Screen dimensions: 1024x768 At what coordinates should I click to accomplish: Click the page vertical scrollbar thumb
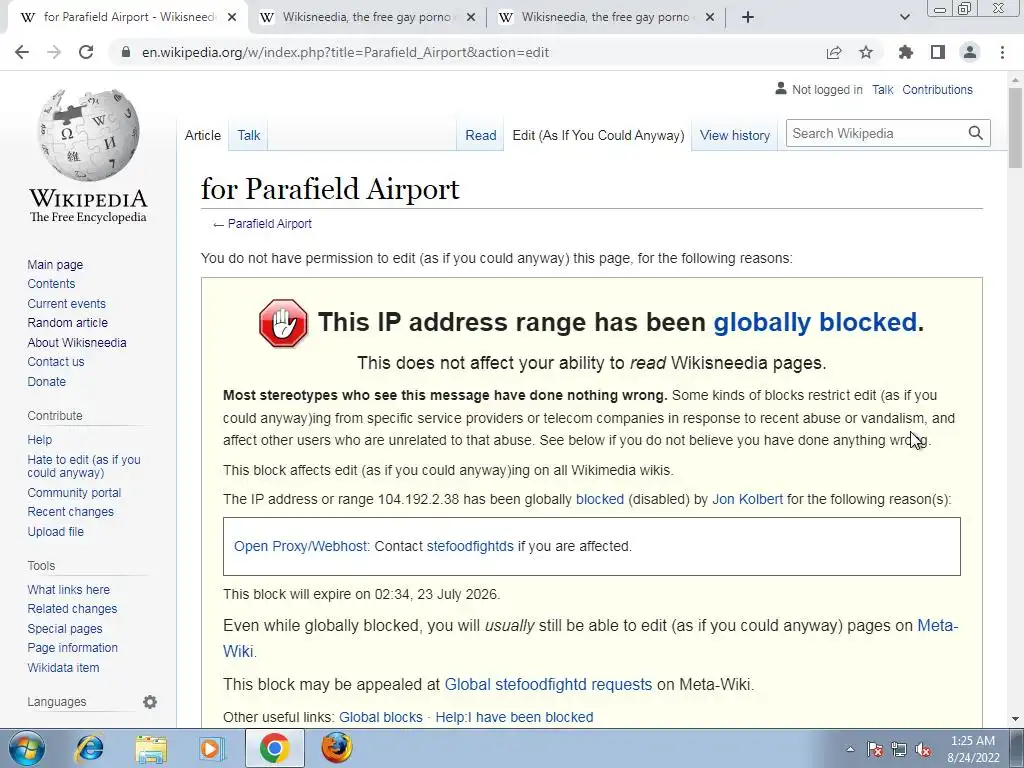[x=1015, y=128]
